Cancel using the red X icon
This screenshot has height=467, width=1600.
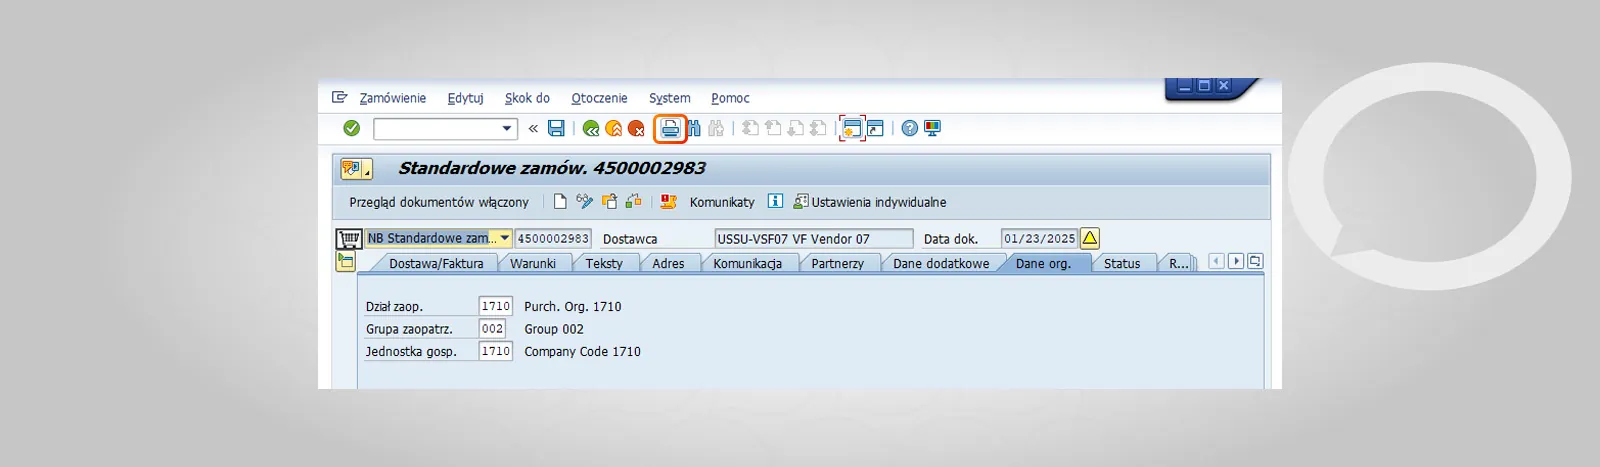(x=636, y=128)
